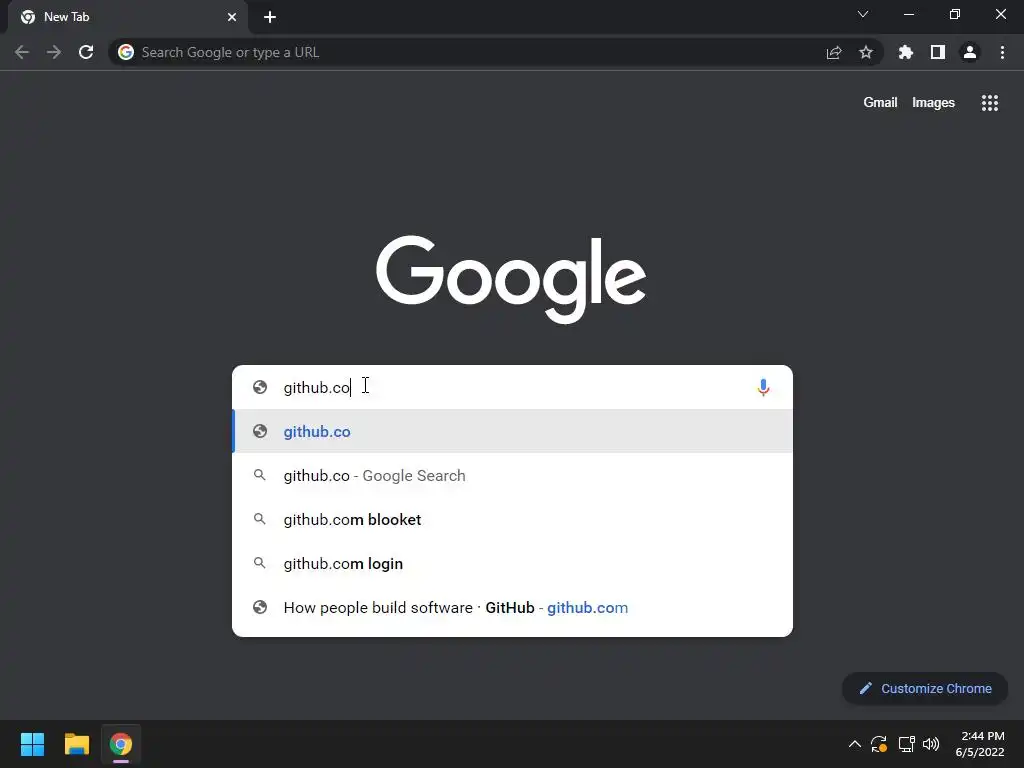Open network status tray icon

point(906,744)
